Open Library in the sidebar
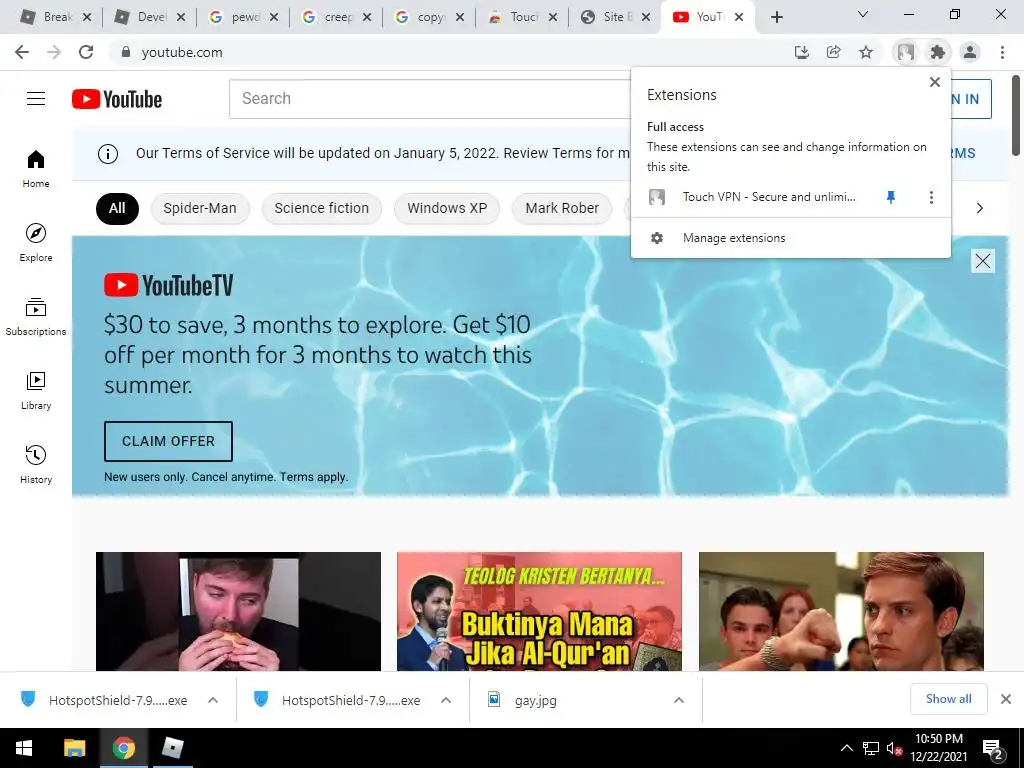 tap(36, 391)
